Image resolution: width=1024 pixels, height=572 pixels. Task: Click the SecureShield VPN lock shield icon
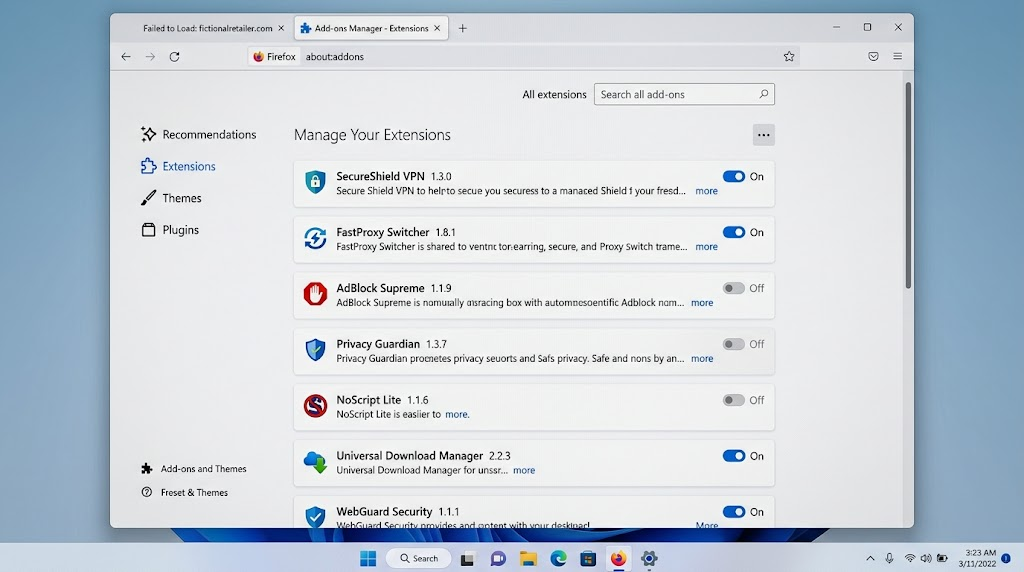[x=315, y=182]
